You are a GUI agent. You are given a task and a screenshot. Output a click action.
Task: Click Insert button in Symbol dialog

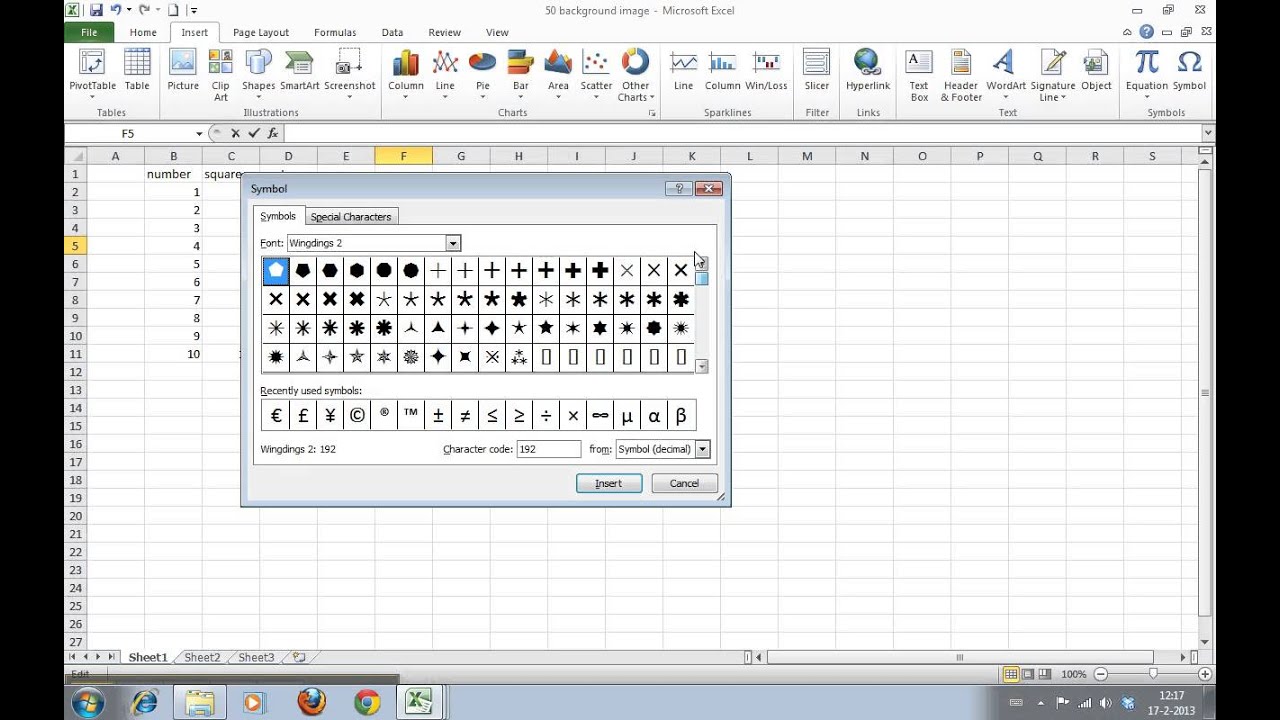(609, 483)
